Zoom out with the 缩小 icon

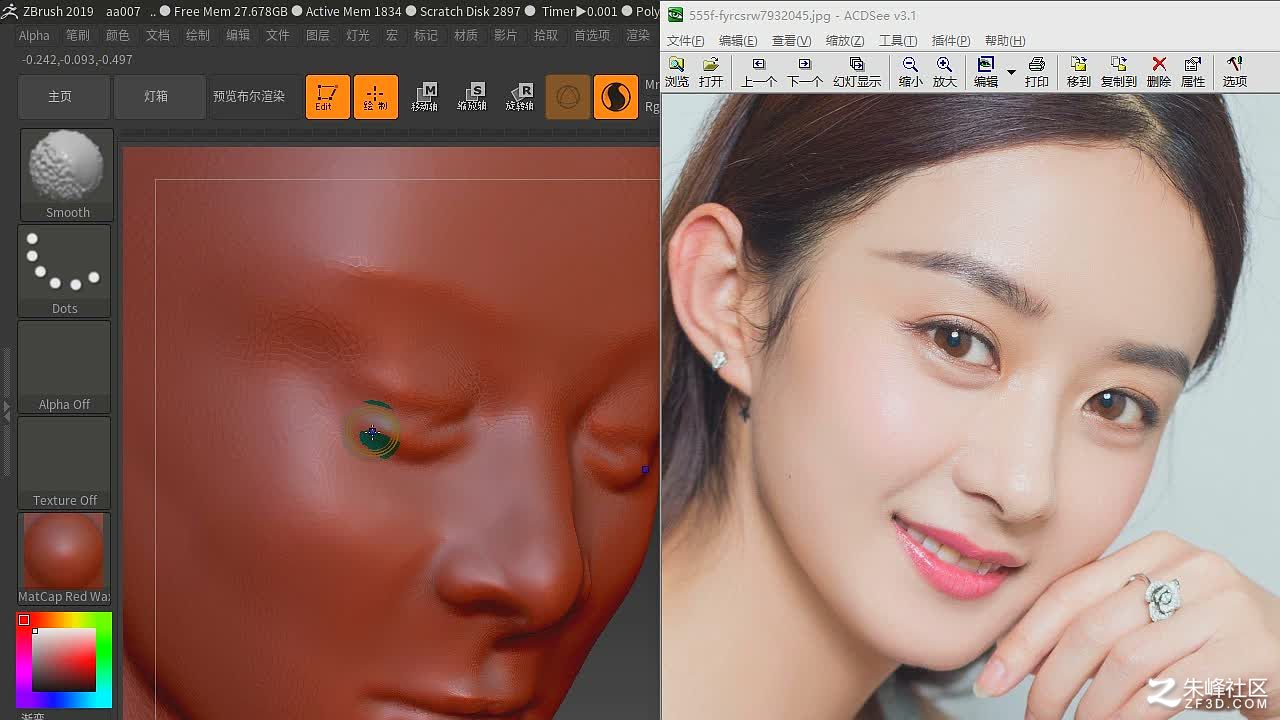tap(910, 73)
